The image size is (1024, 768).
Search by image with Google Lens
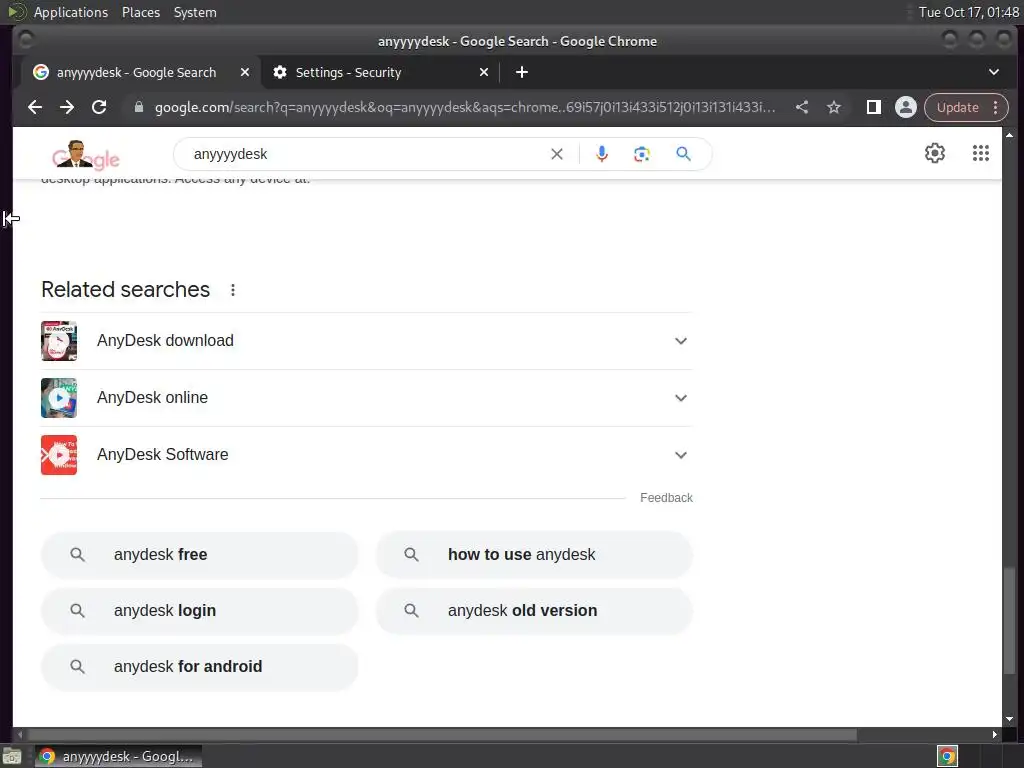(x=642, y=154)
